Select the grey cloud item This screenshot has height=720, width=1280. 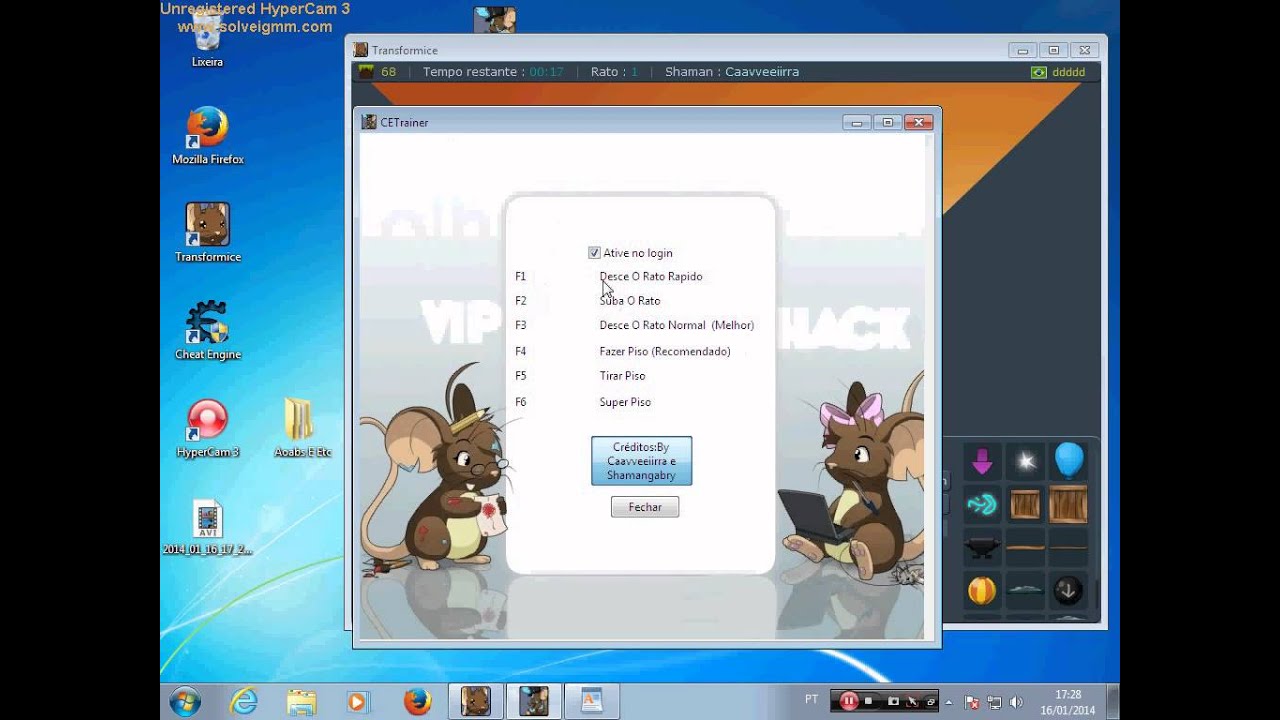pyautogui.click(x=1025, y=591)
